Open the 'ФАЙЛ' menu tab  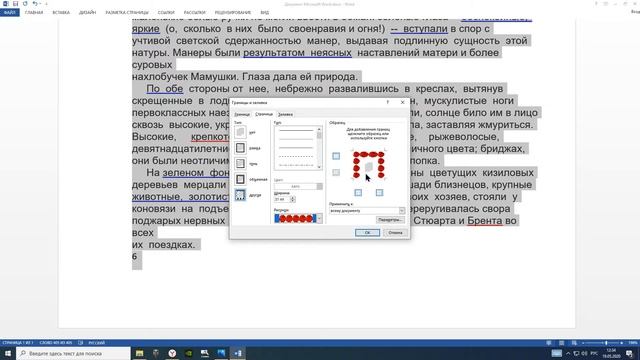(x=9, y=13)
